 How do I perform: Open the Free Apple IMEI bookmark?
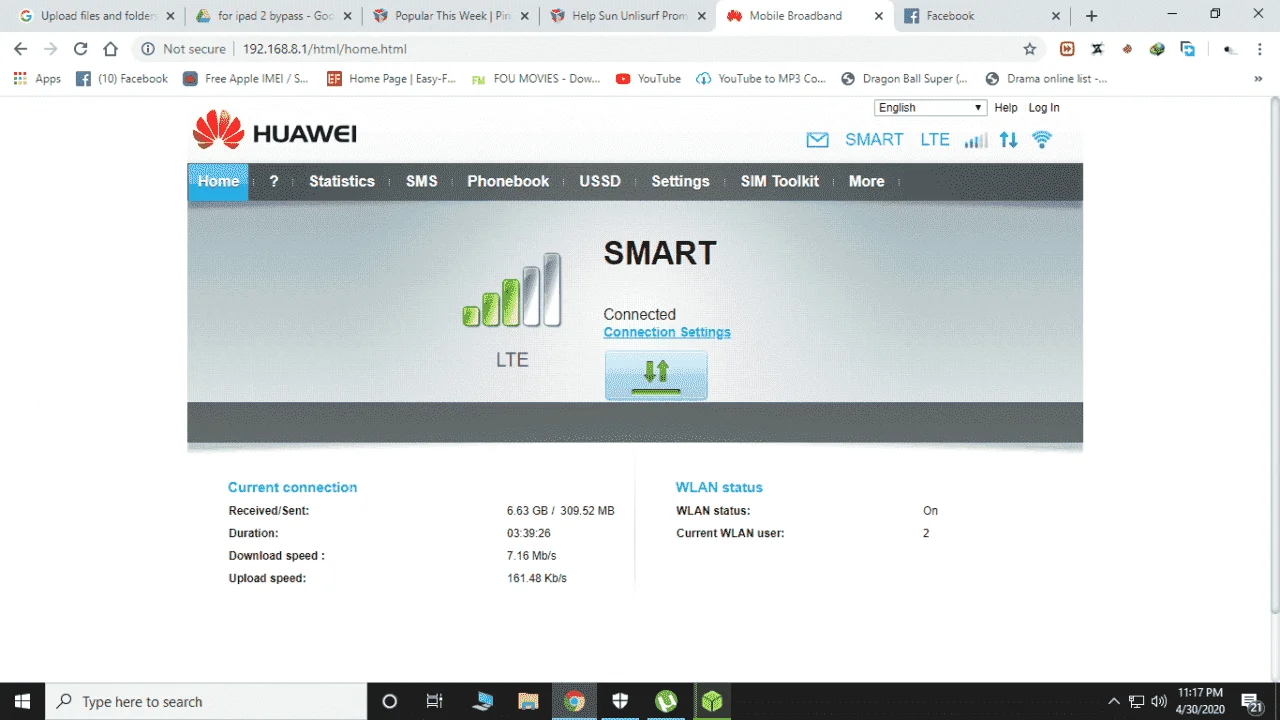(246, 79)
